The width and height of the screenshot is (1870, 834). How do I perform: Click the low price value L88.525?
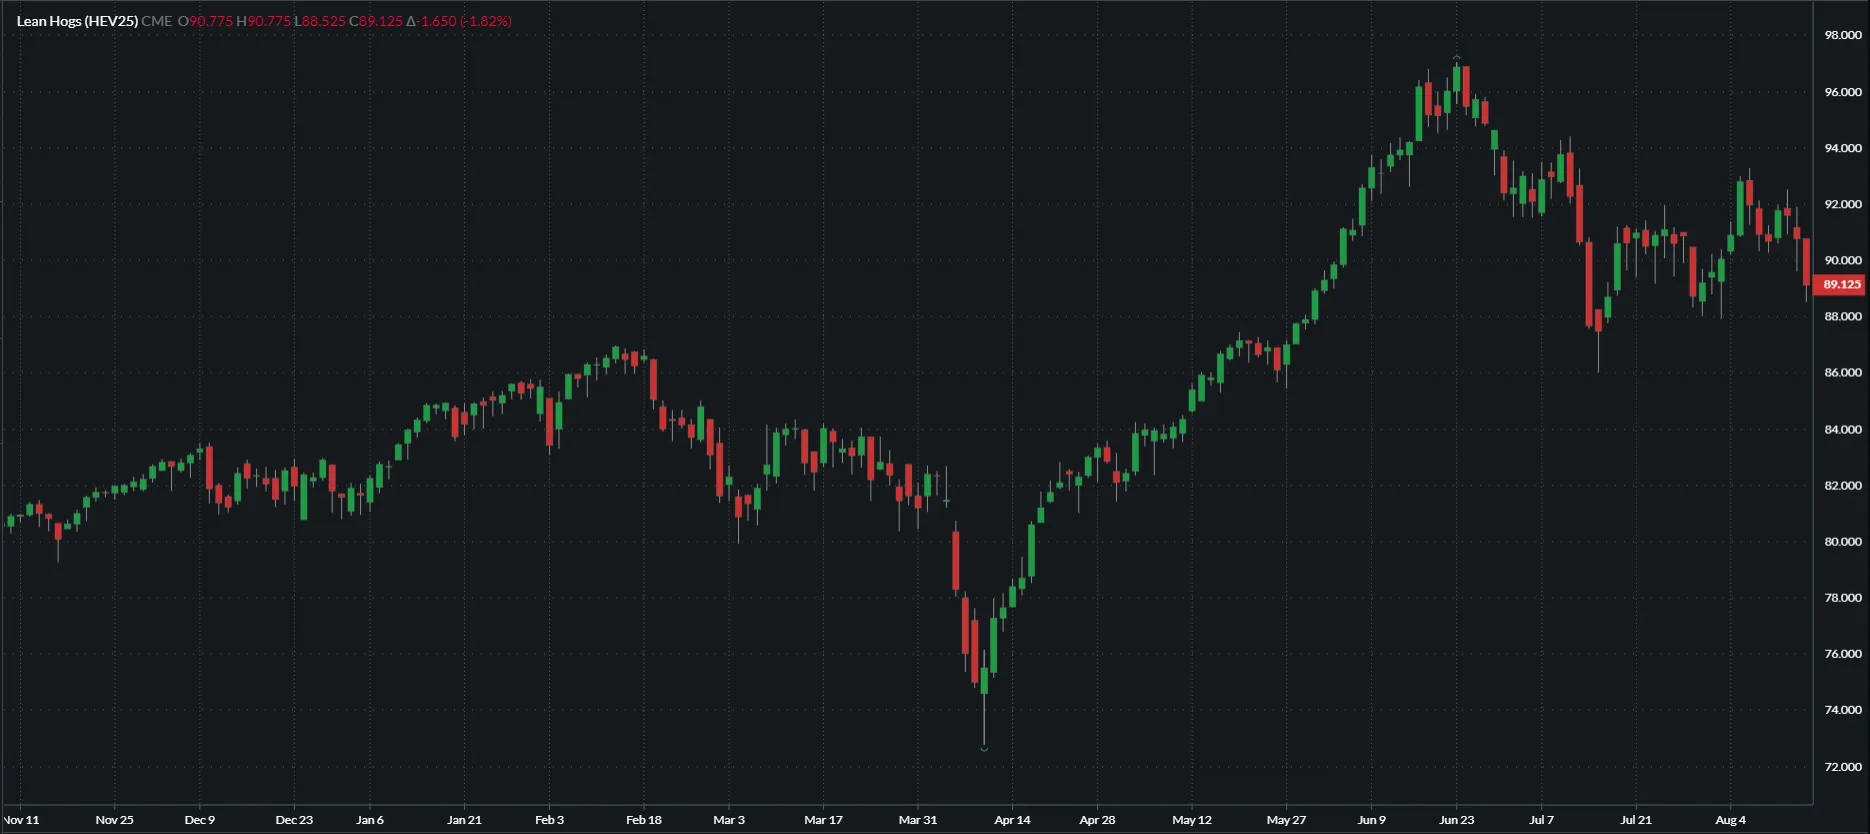point(320,21)
